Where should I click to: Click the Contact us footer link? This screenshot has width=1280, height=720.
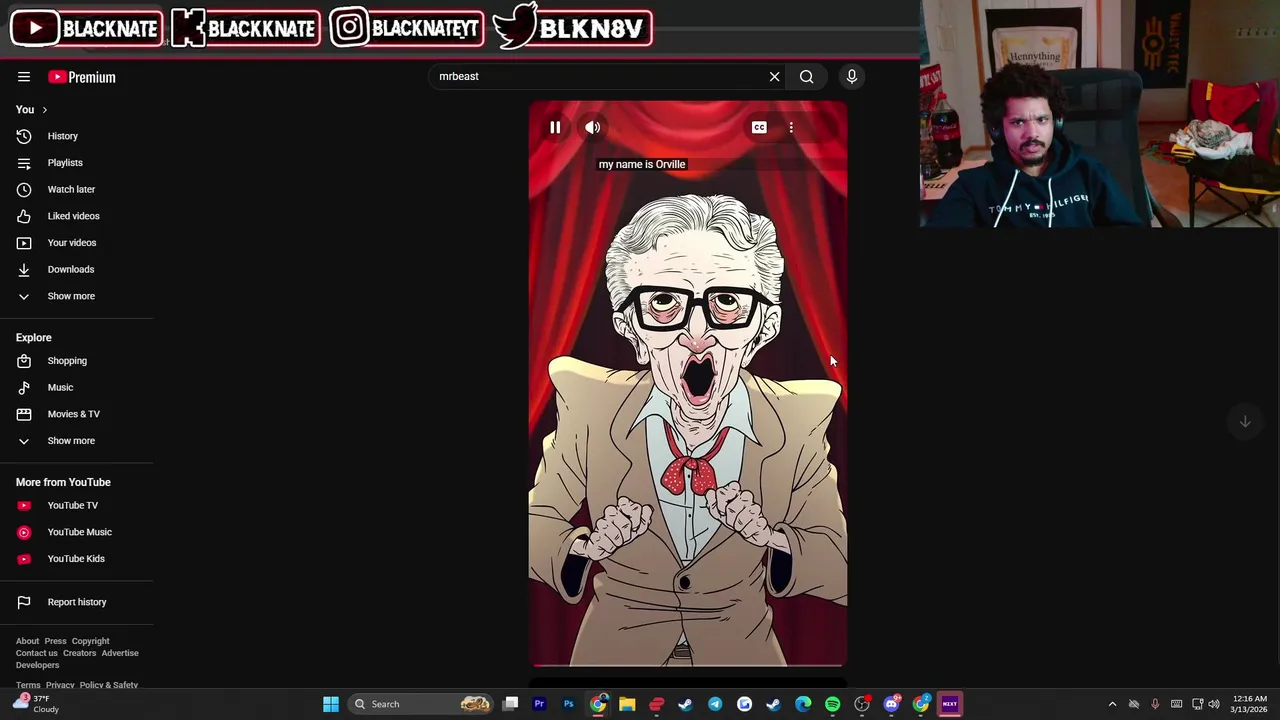point(37,653)
